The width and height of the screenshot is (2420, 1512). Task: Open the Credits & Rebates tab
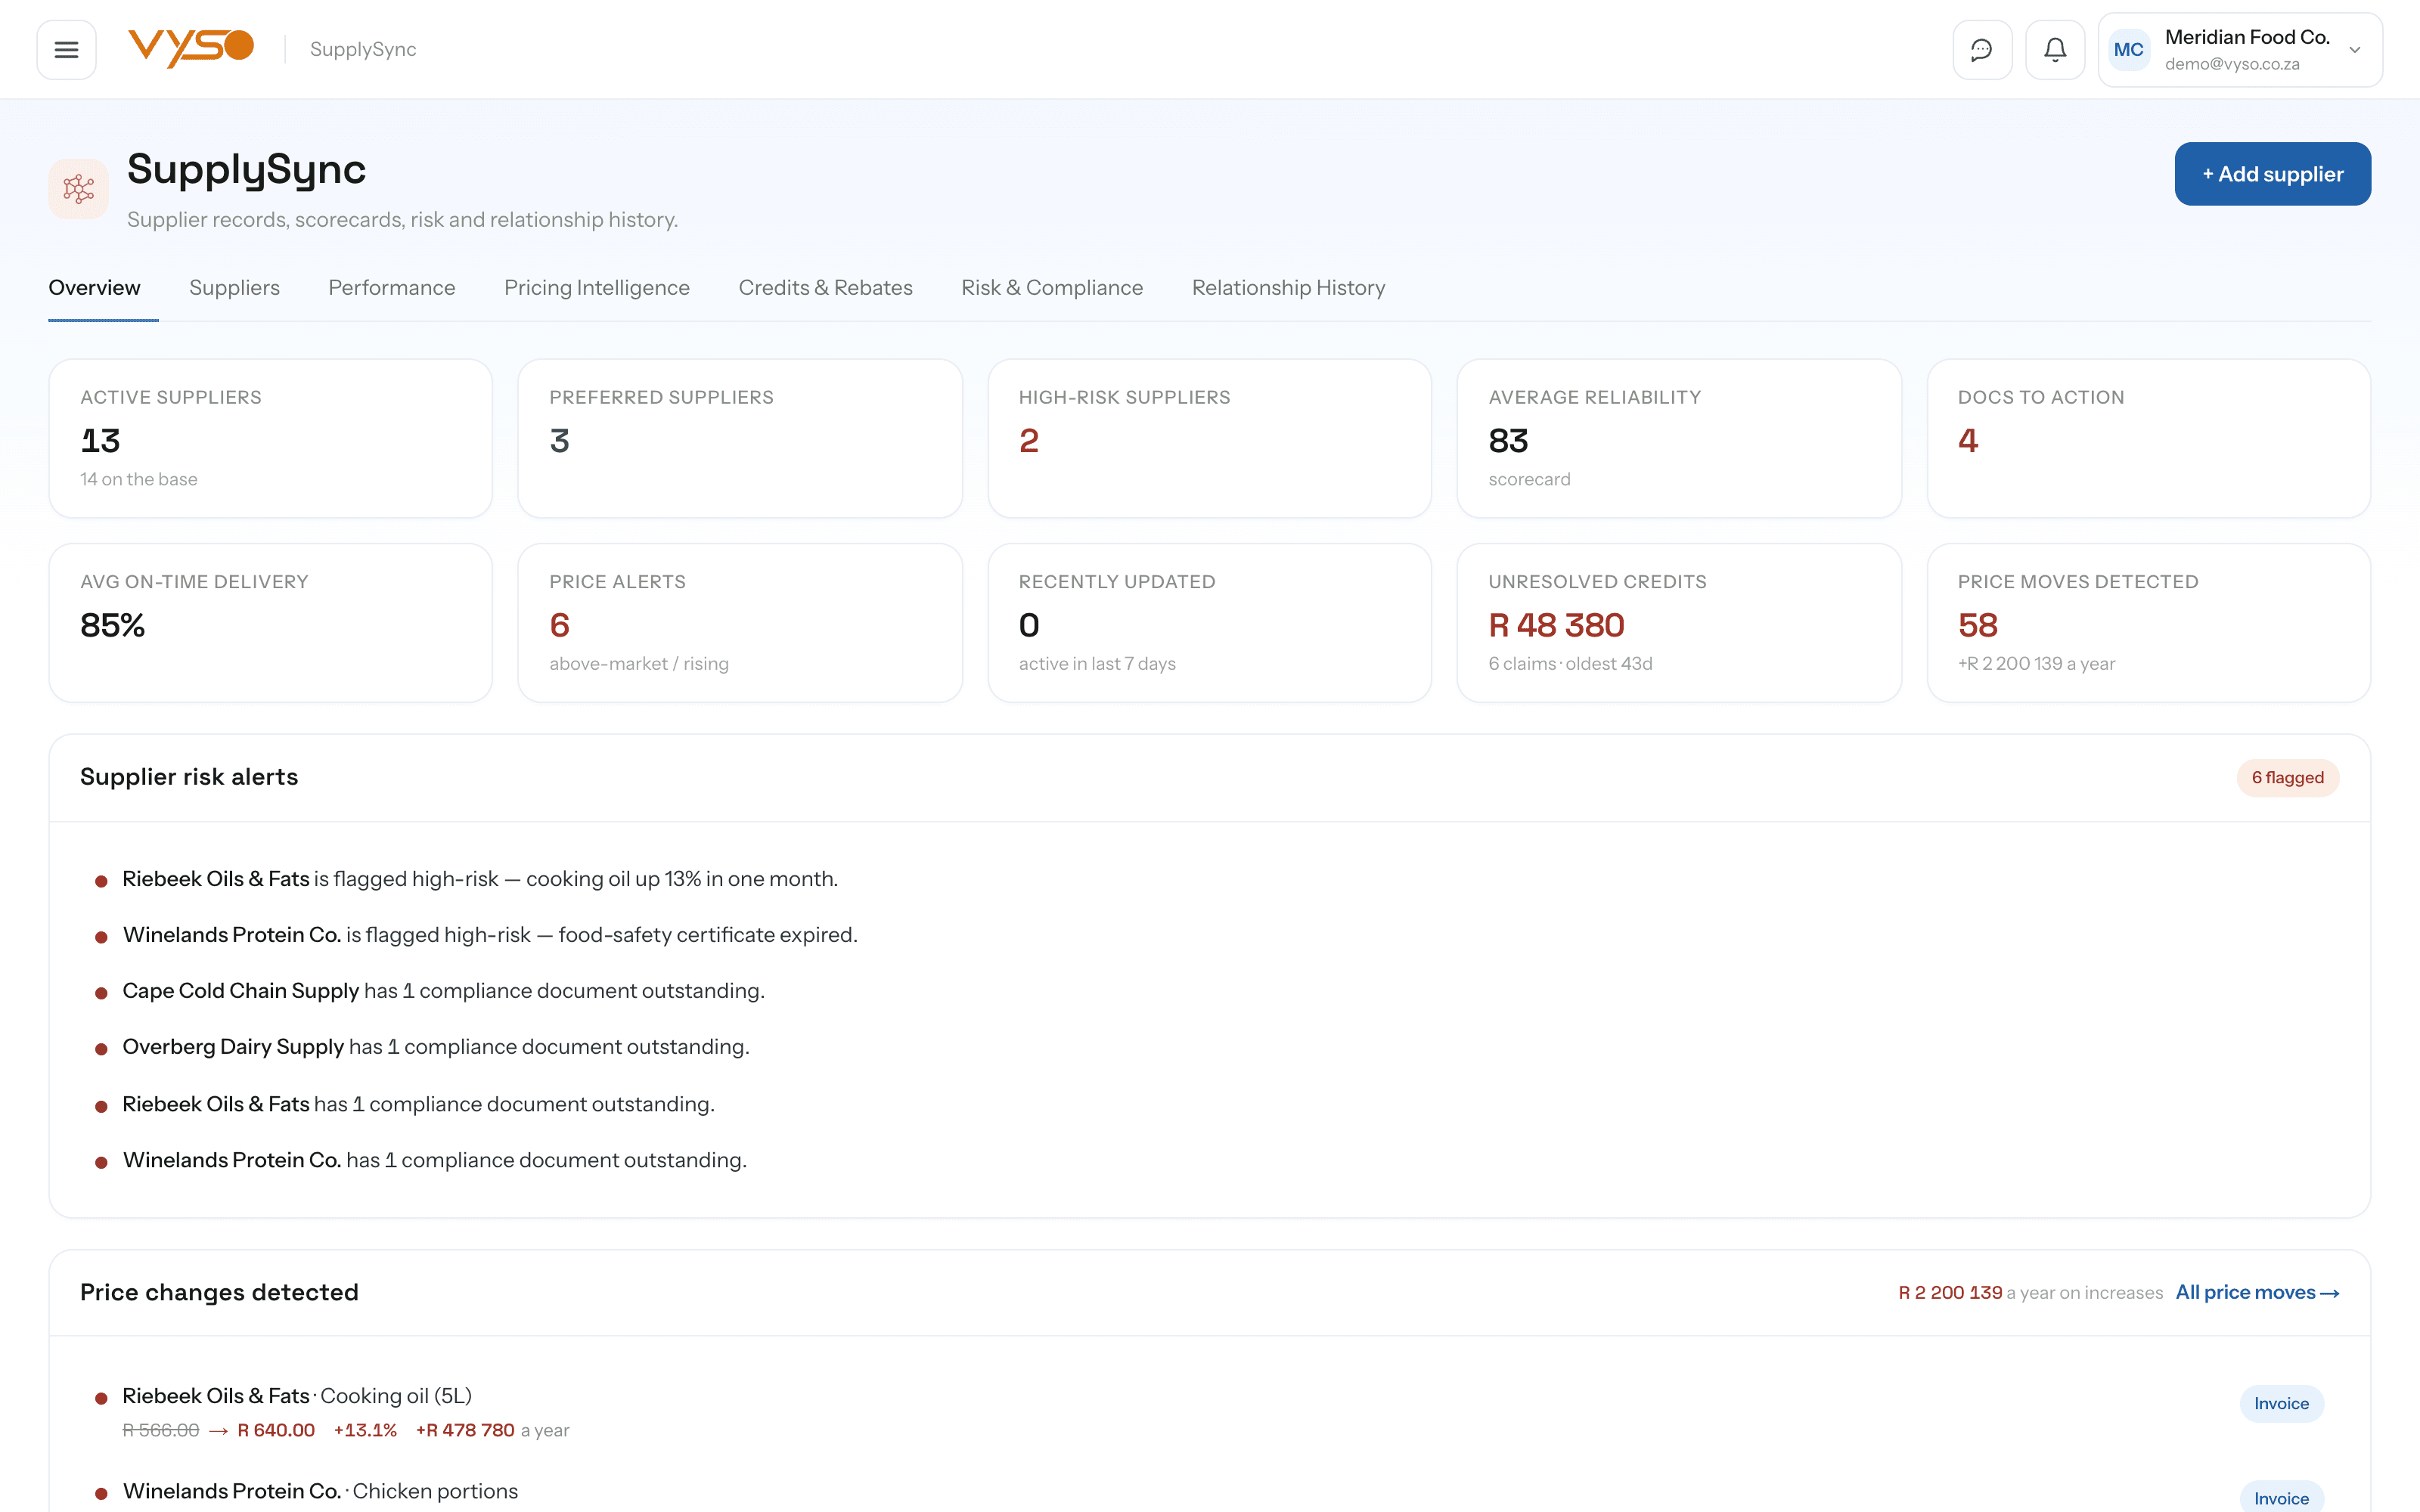click(825, 288)
